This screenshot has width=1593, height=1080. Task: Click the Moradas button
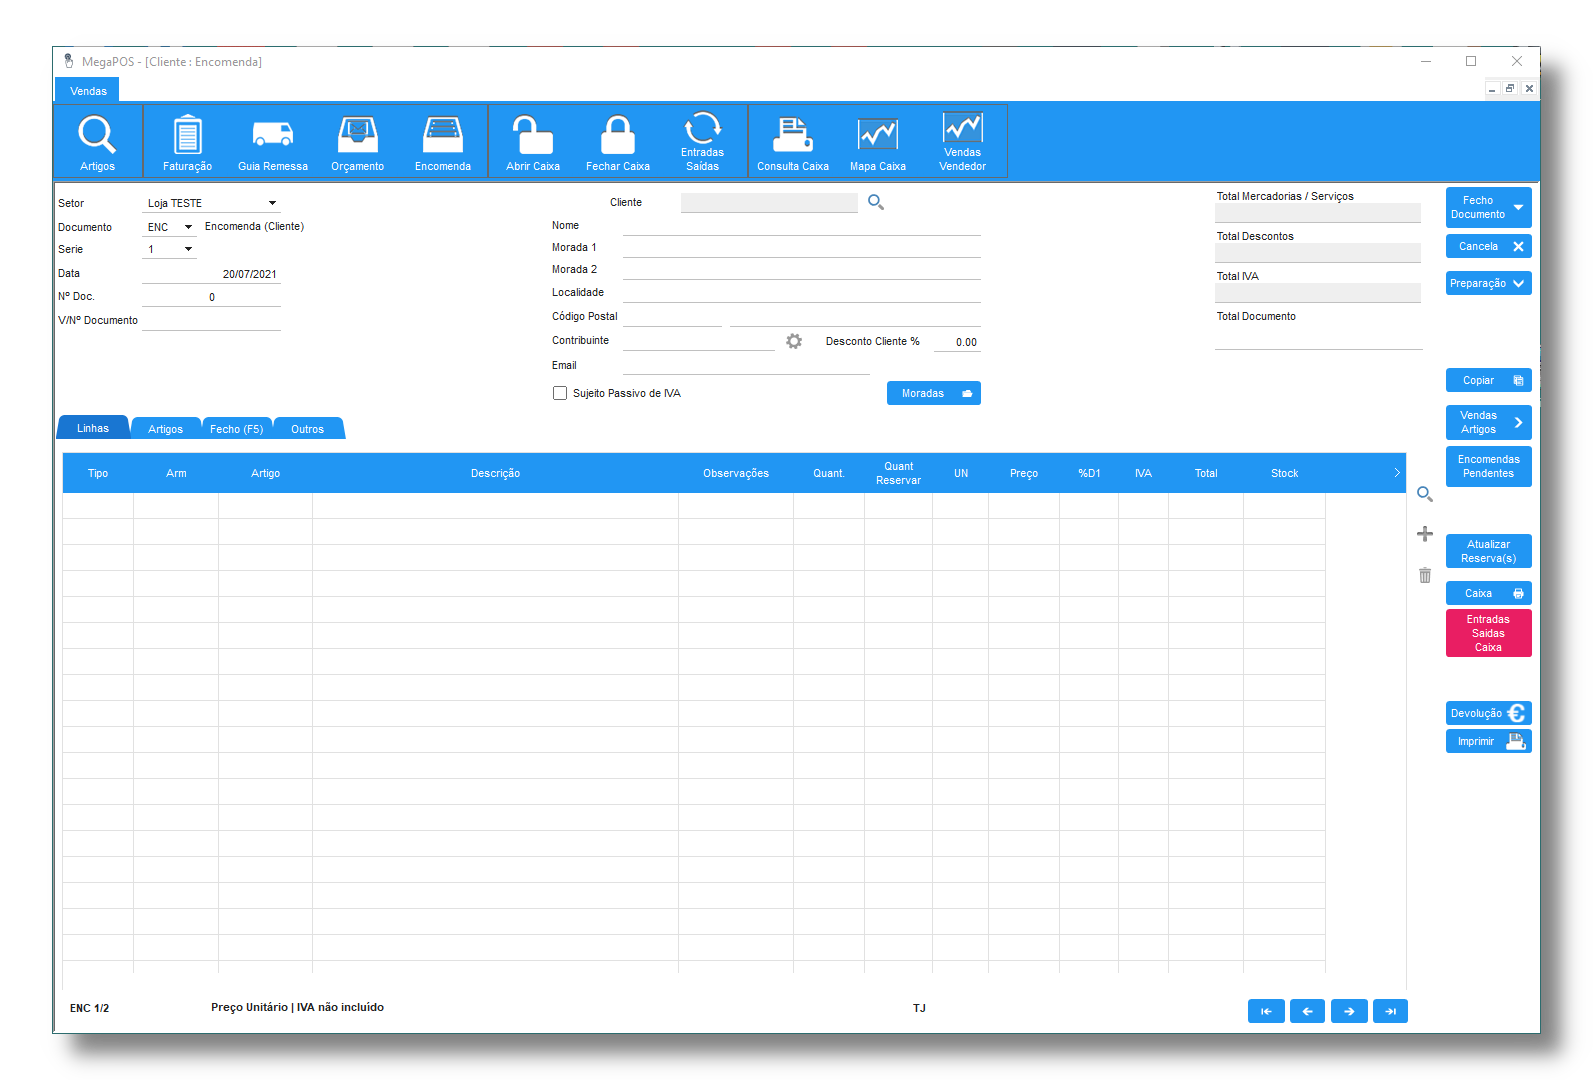933,393
